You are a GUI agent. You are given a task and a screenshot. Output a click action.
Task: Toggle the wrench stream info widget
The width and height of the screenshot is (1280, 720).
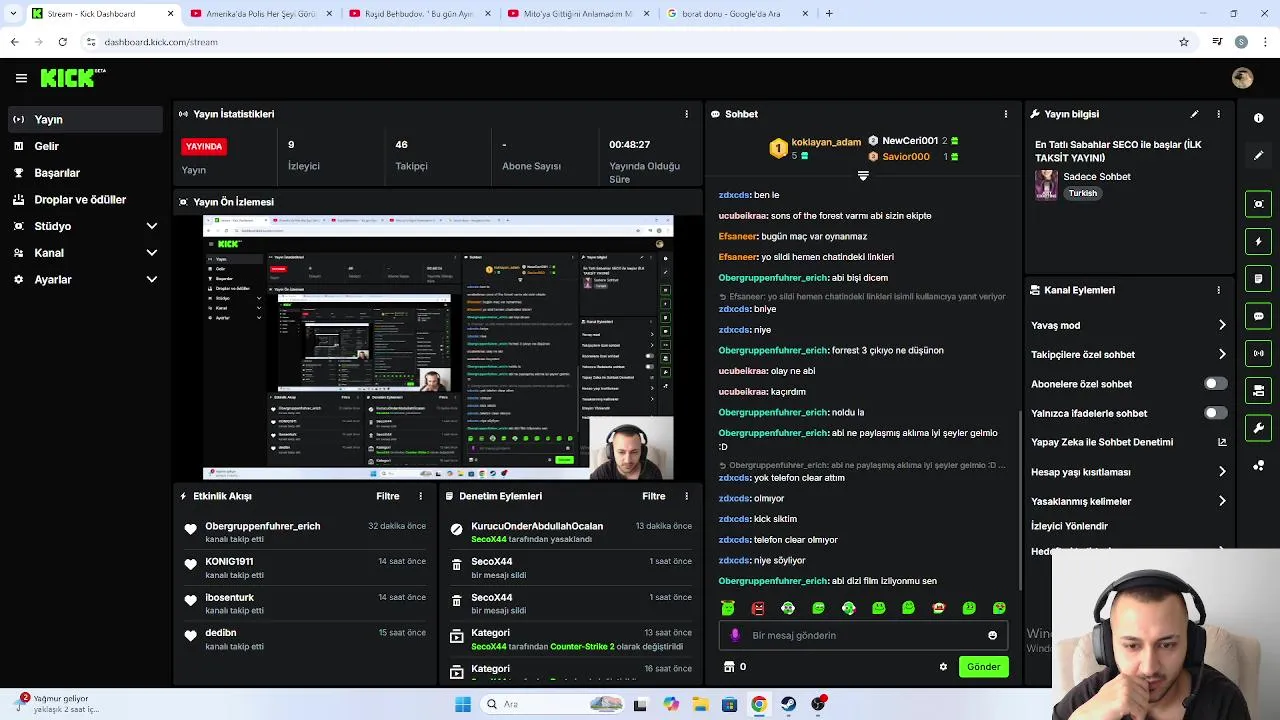1258,428
